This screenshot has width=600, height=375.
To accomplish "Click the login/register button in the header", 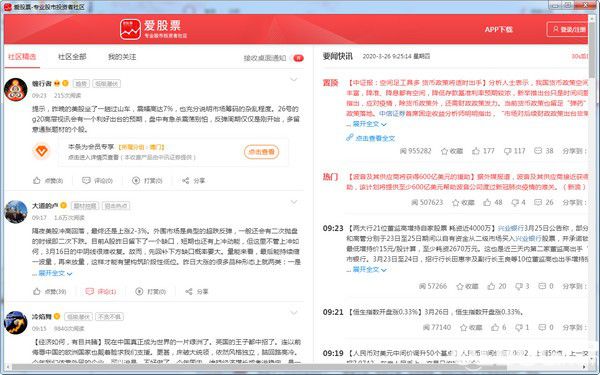I will [568, 29].
